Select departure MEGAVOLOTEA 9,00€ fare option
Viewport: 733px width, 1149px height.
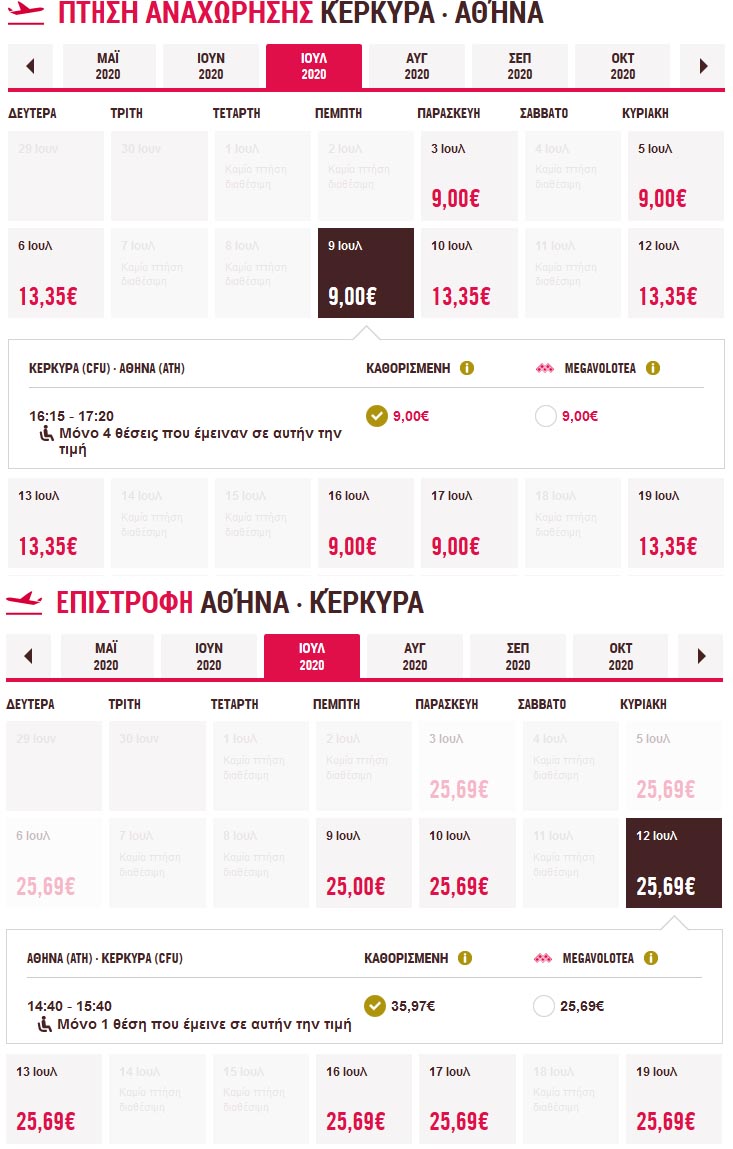point(546,416)
